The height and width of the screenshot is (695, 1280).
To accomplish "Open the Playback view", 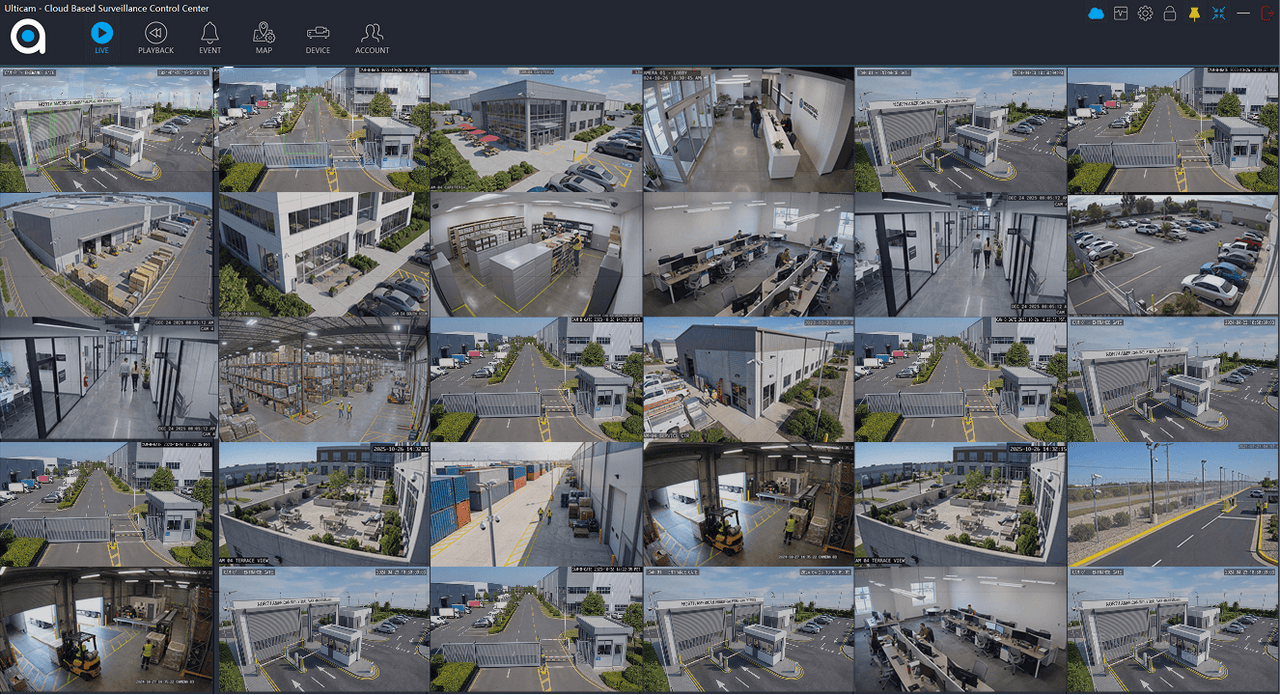I will [156, 37].
